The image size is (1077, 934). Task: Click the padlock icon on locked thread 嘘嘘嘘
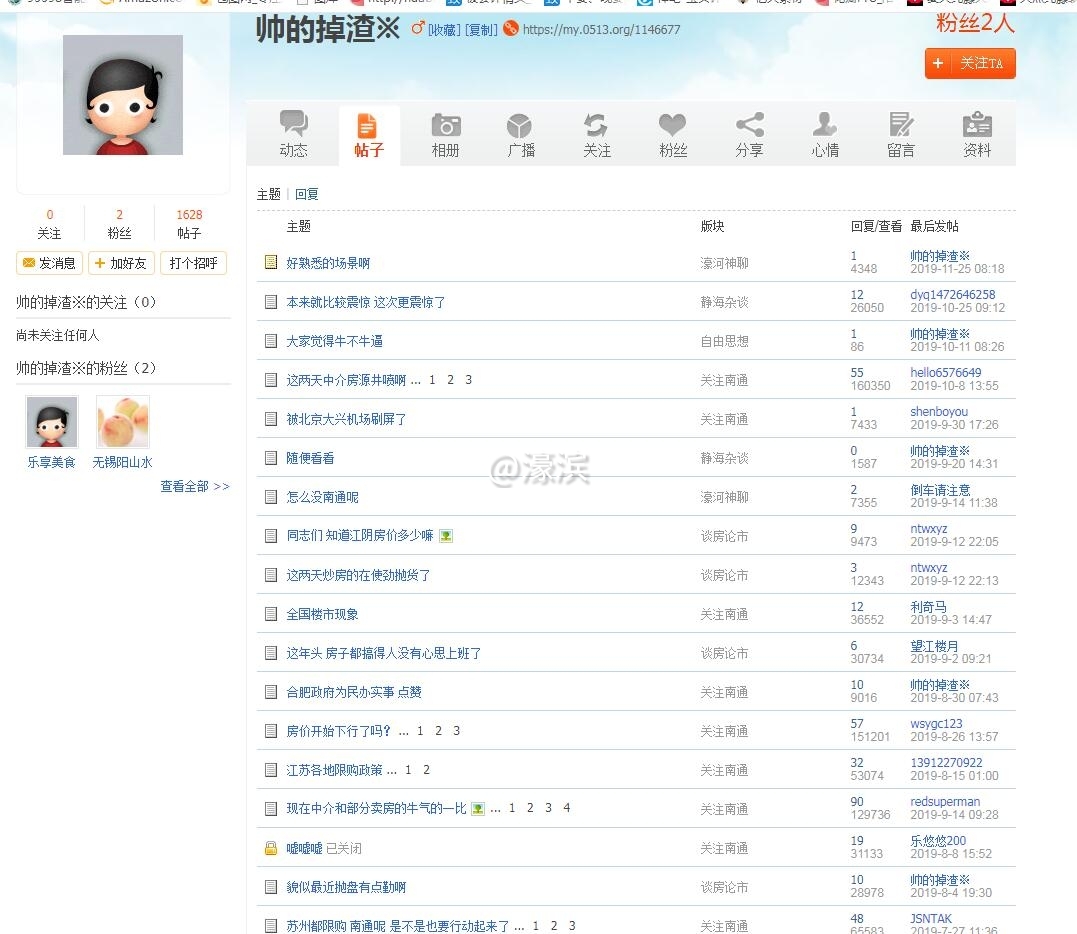click(x=270, y=846)
